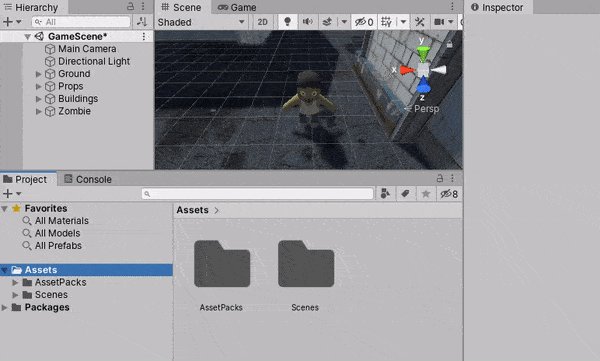600x361 pixels.
Task: Click the gizmo green Y axis cone
Action: [x=423, y=54]
